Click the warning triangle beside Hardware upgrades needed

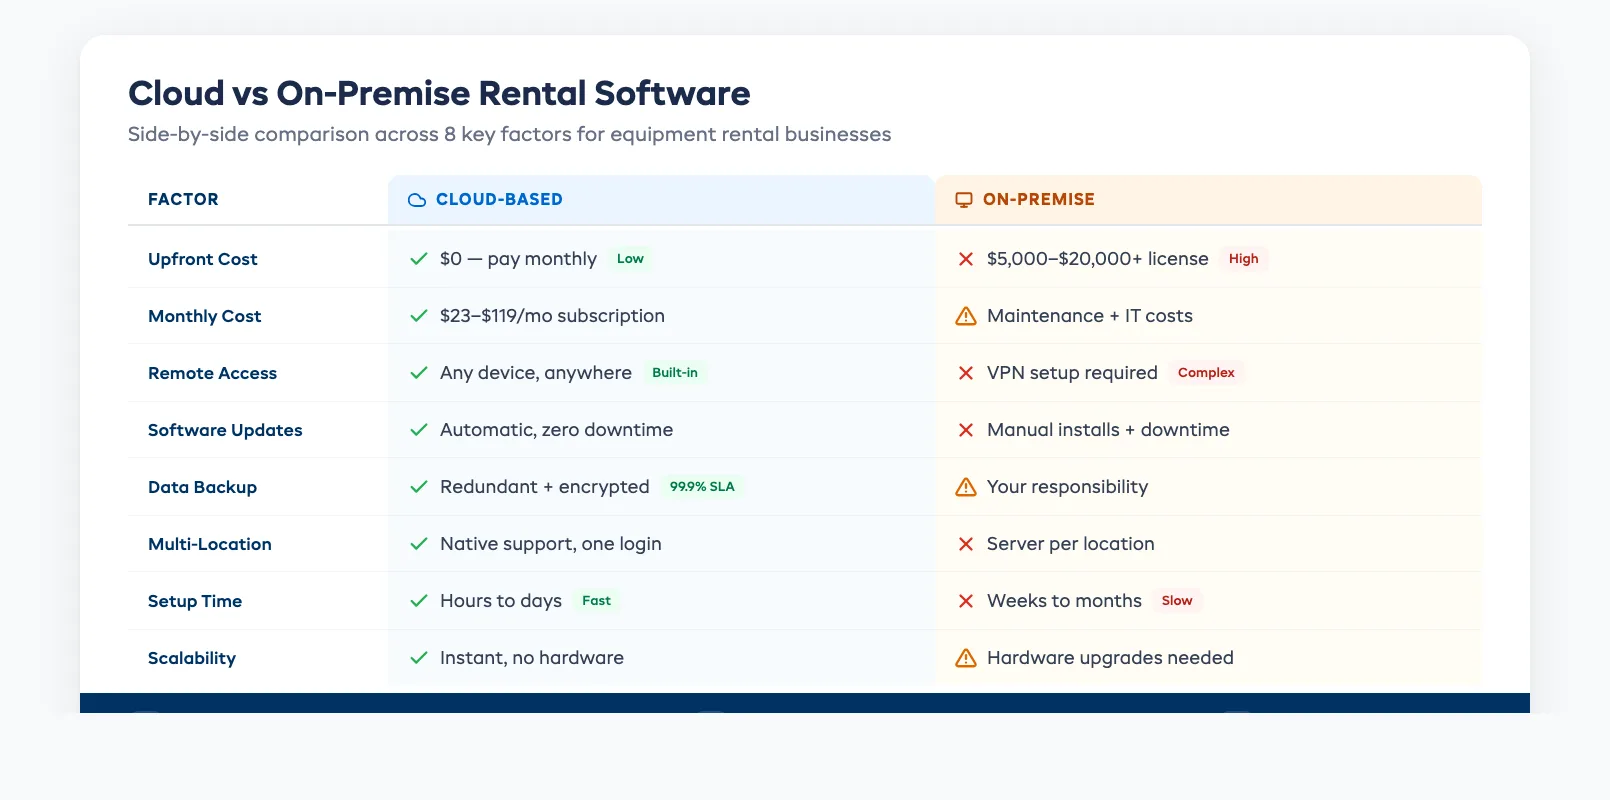pos(966,658)
